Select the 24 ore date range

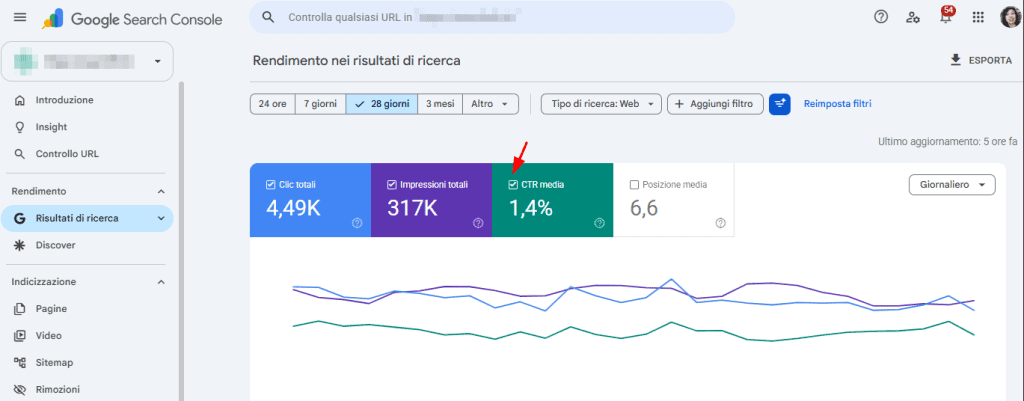point(272,104)
